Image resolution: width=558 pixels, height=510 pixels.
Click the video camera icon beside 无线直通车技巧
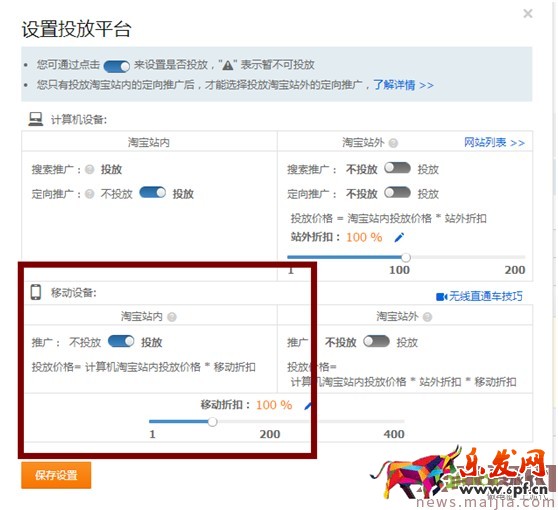point(441,296)
